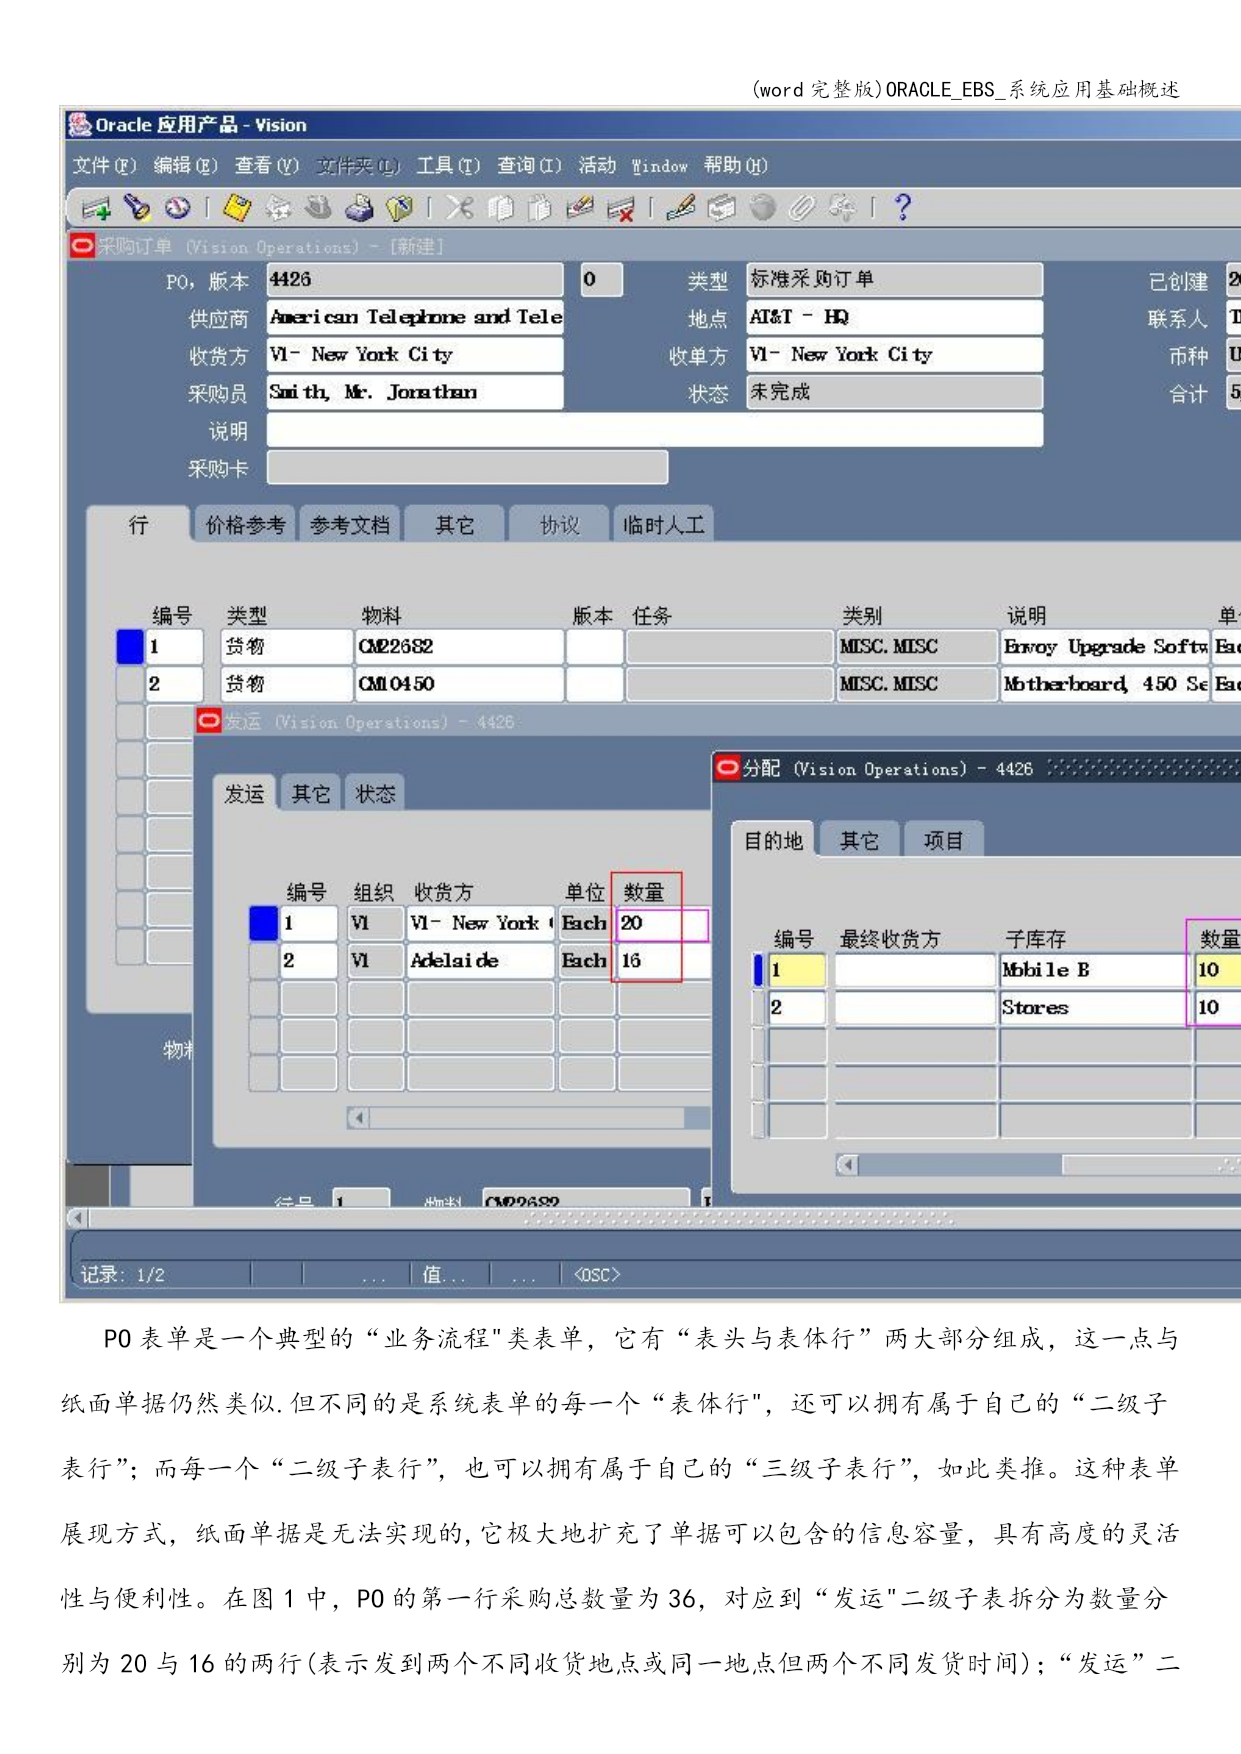The height and width of the screenshot is (1754, 1241).
Task: Switch to the 其它 tab in purchase order
Action: (x=454, y=524)
